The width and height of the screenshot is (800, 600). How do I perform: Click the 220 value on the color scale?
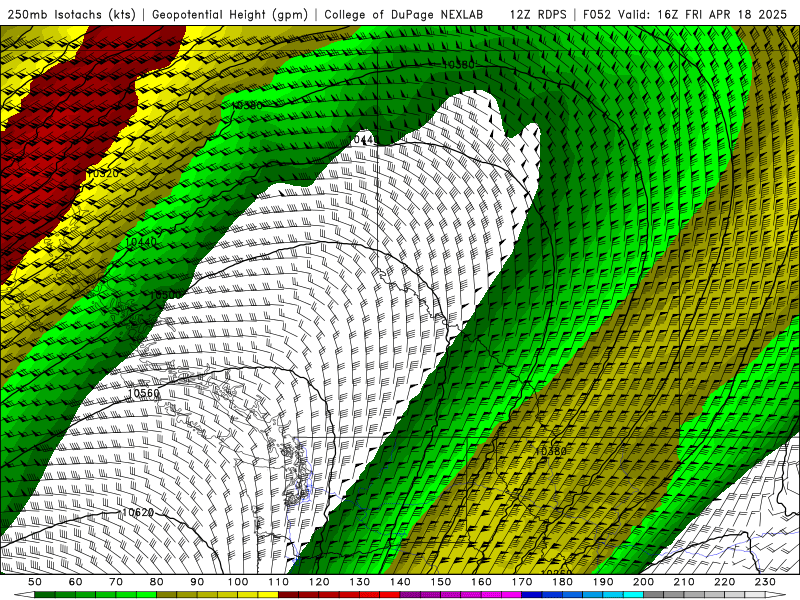pos(725,582)
